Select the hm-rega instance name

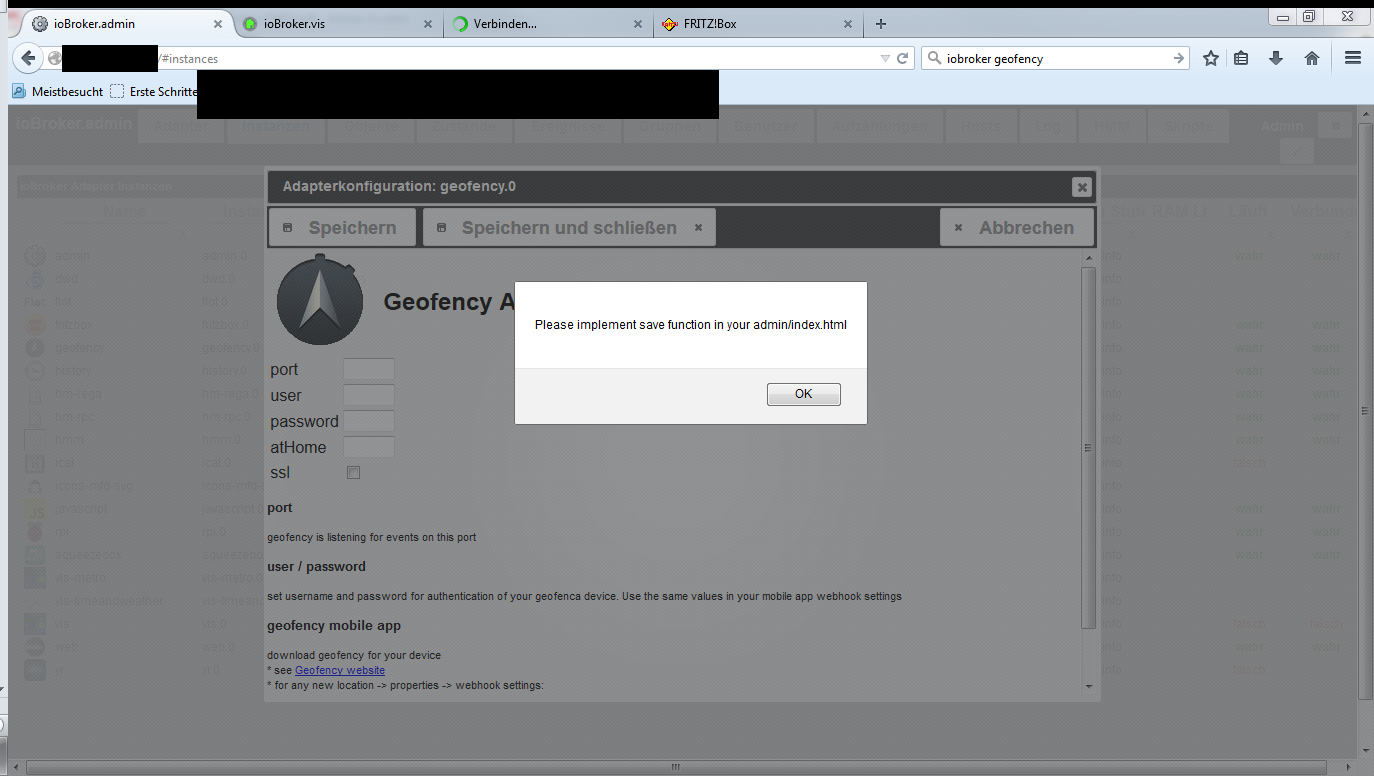[x=78, y=394]
